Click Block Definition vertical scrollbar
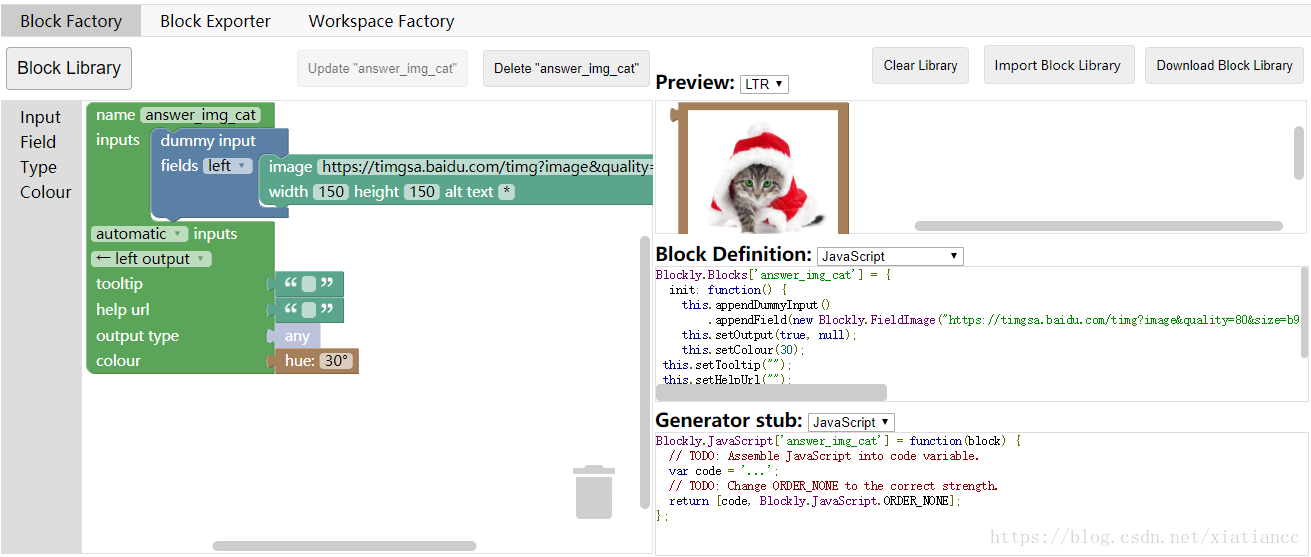 click(x=1303, y=312)
